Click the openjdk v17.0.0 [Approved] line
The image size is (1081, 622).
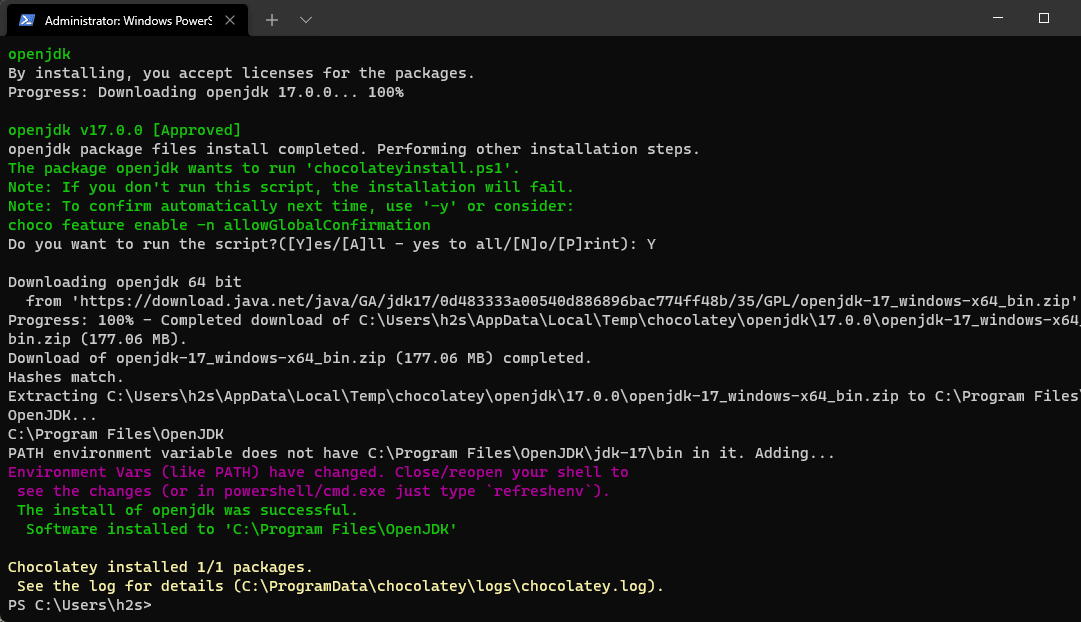click(120, 129)
